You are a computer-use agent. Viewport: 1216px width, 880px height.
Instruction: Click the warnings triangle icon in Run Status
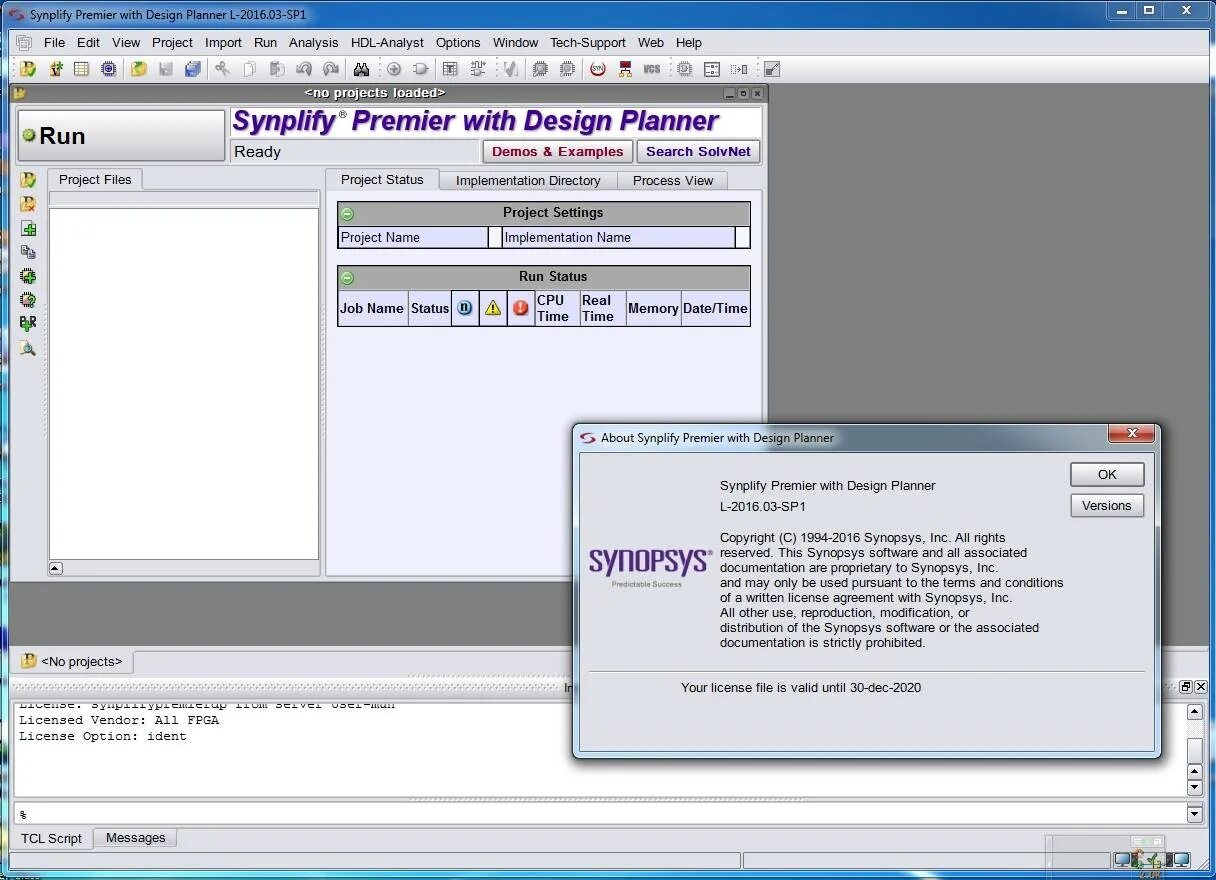point(493,308)
